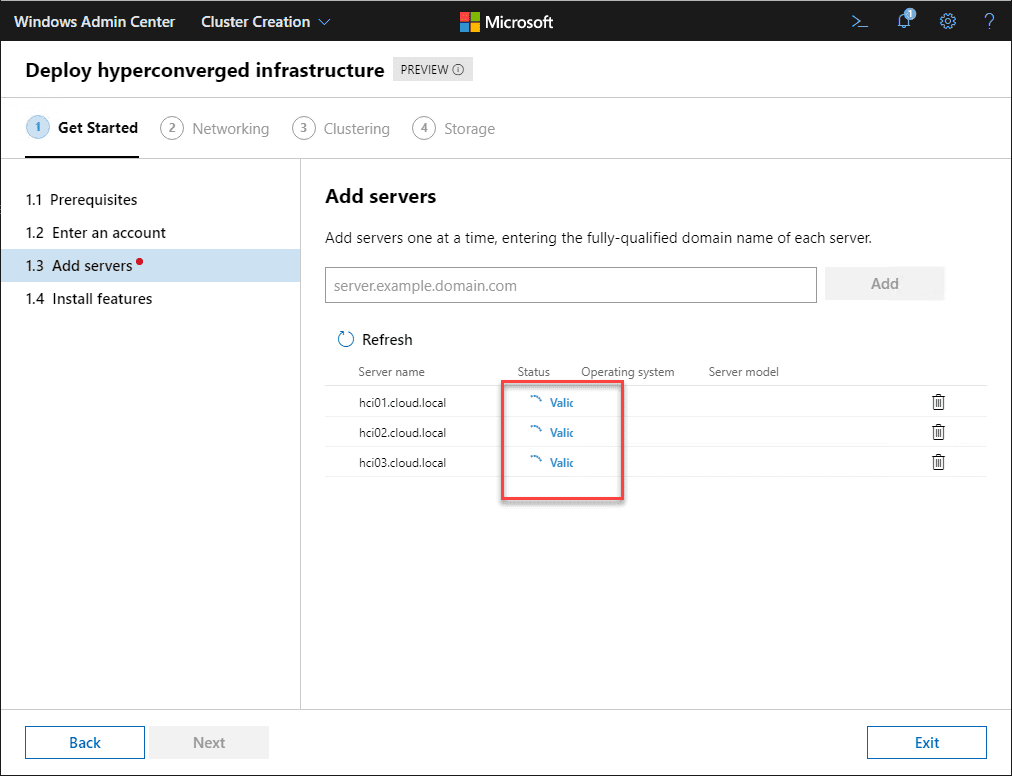
Task: Click Windows Admin Center title link
Action: tap(94, 21)
